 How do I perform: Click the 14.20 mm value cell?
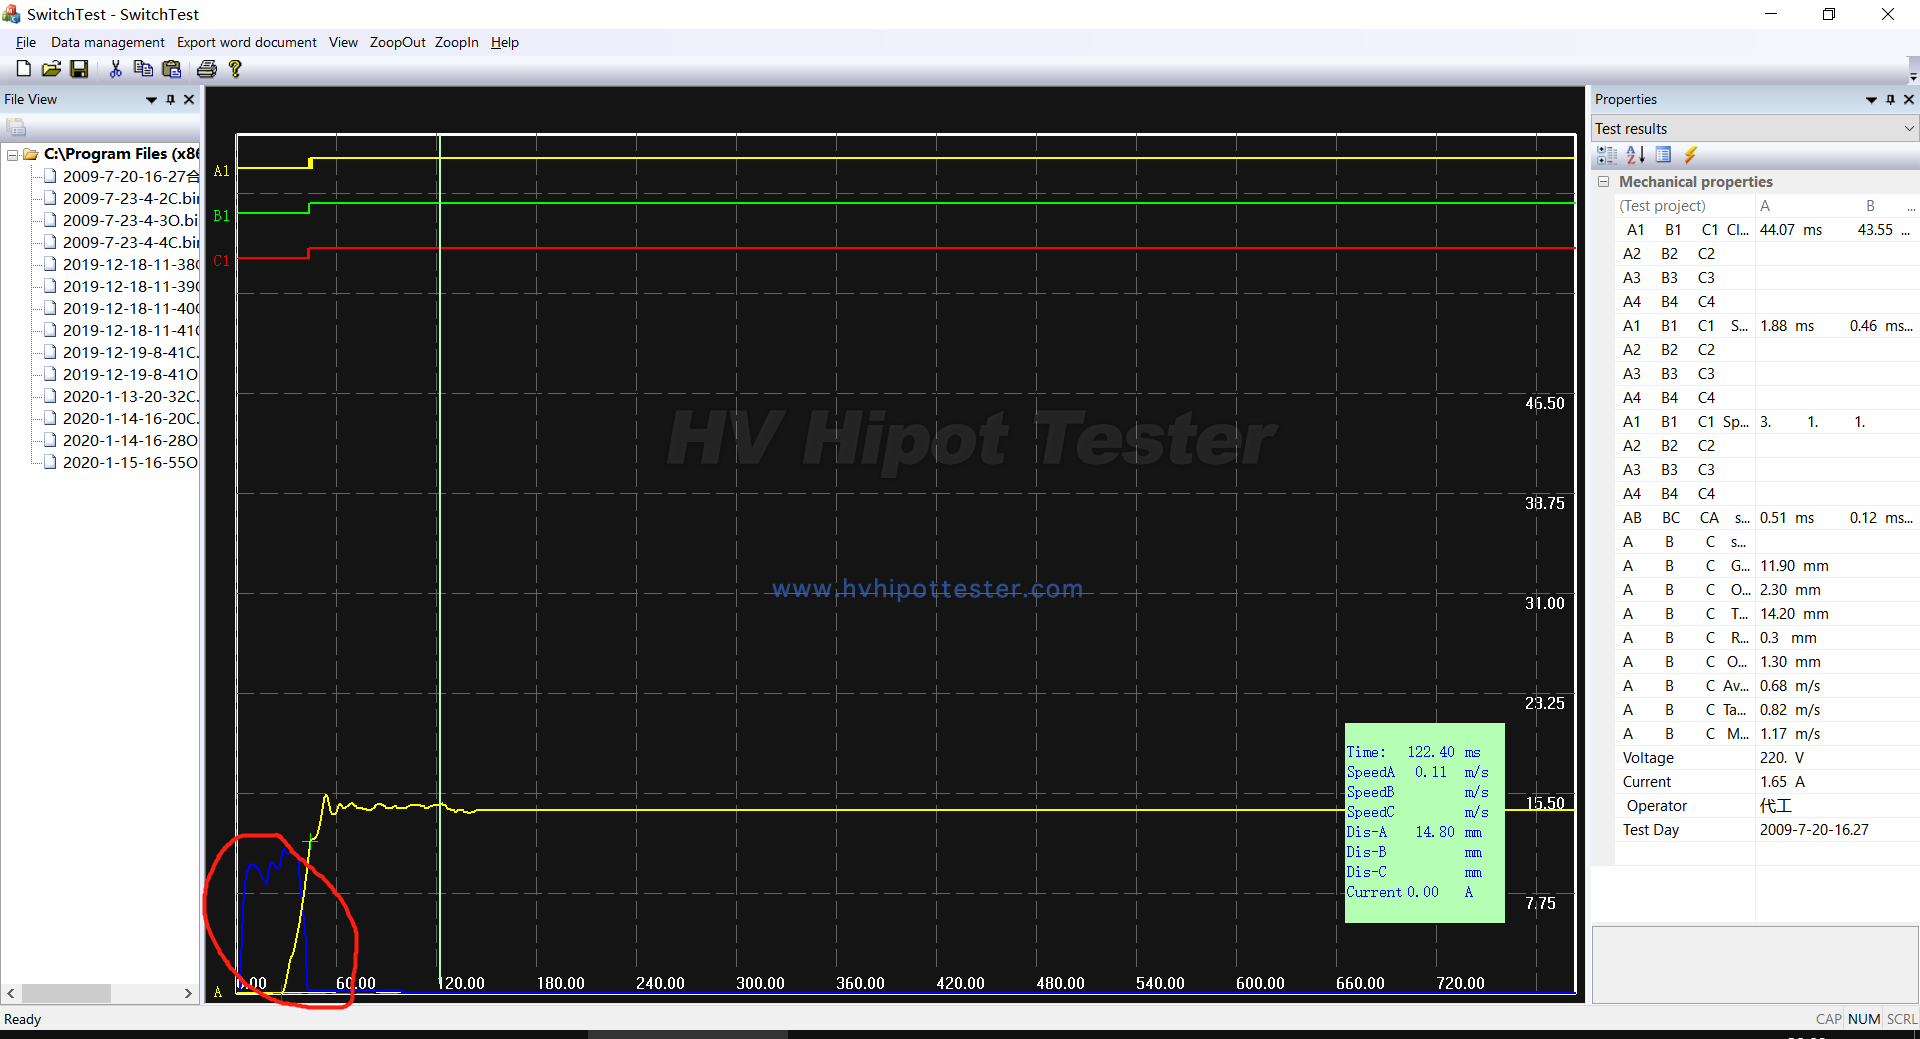1794,614
